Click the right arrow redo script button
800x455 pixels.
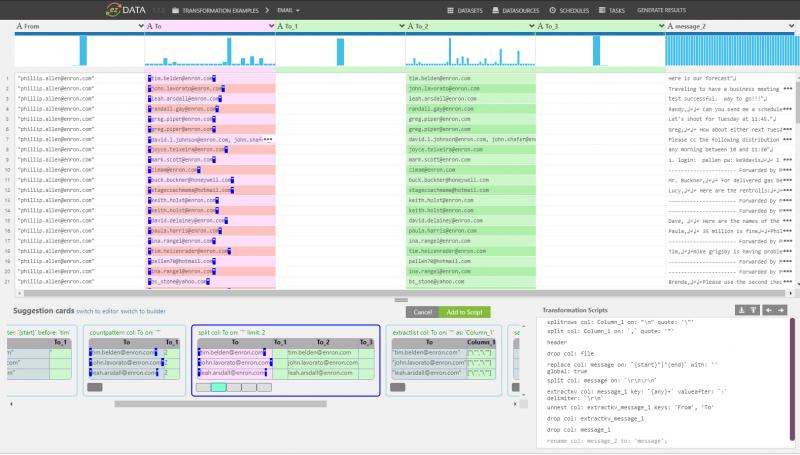tap(780, 310)
